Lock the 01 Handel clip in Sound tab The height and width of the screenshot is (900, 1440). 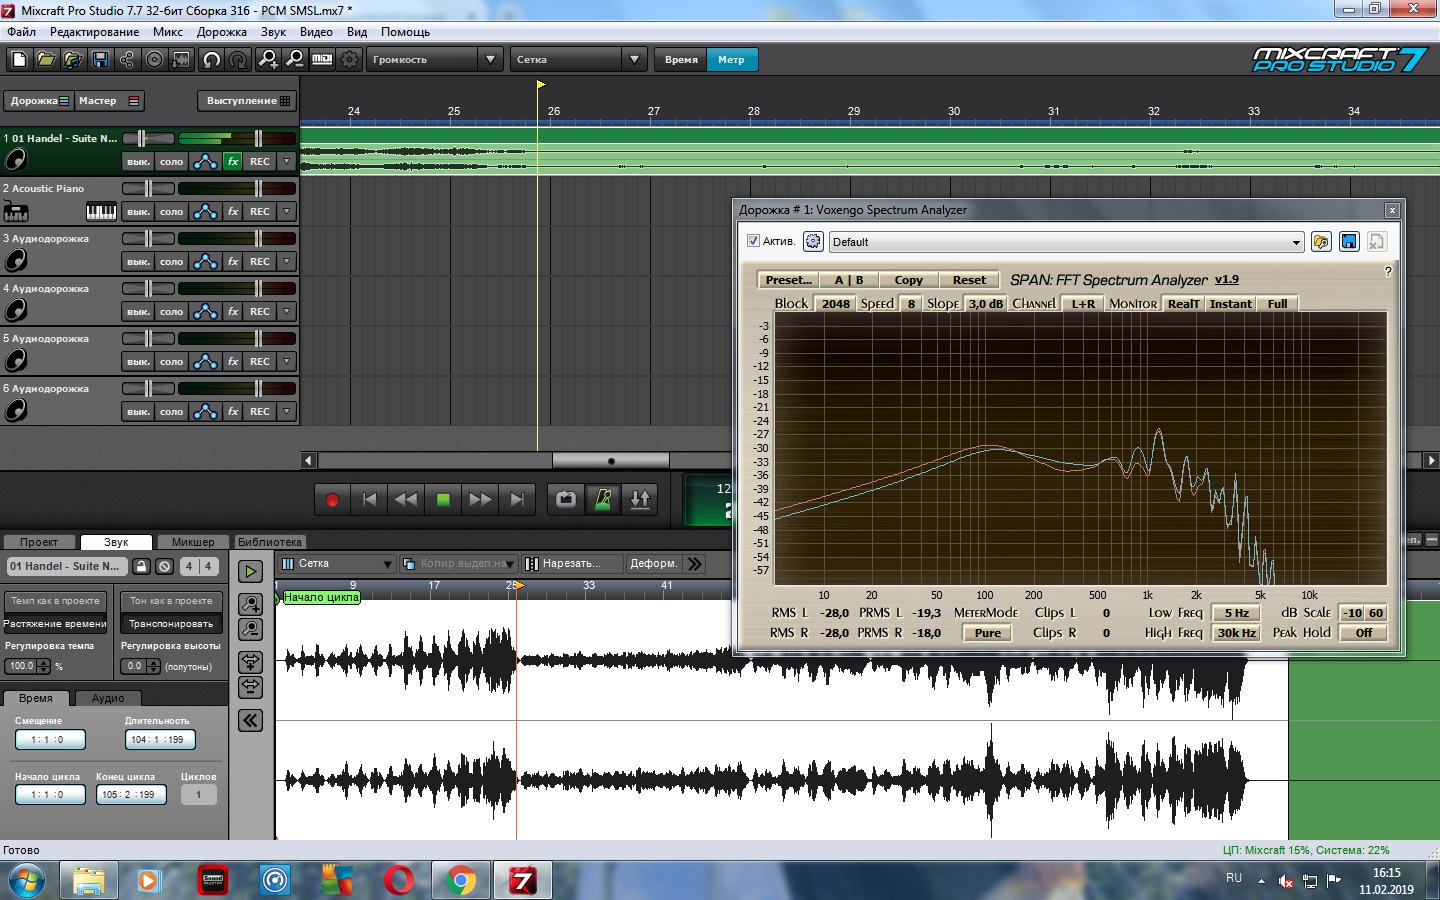142,566
